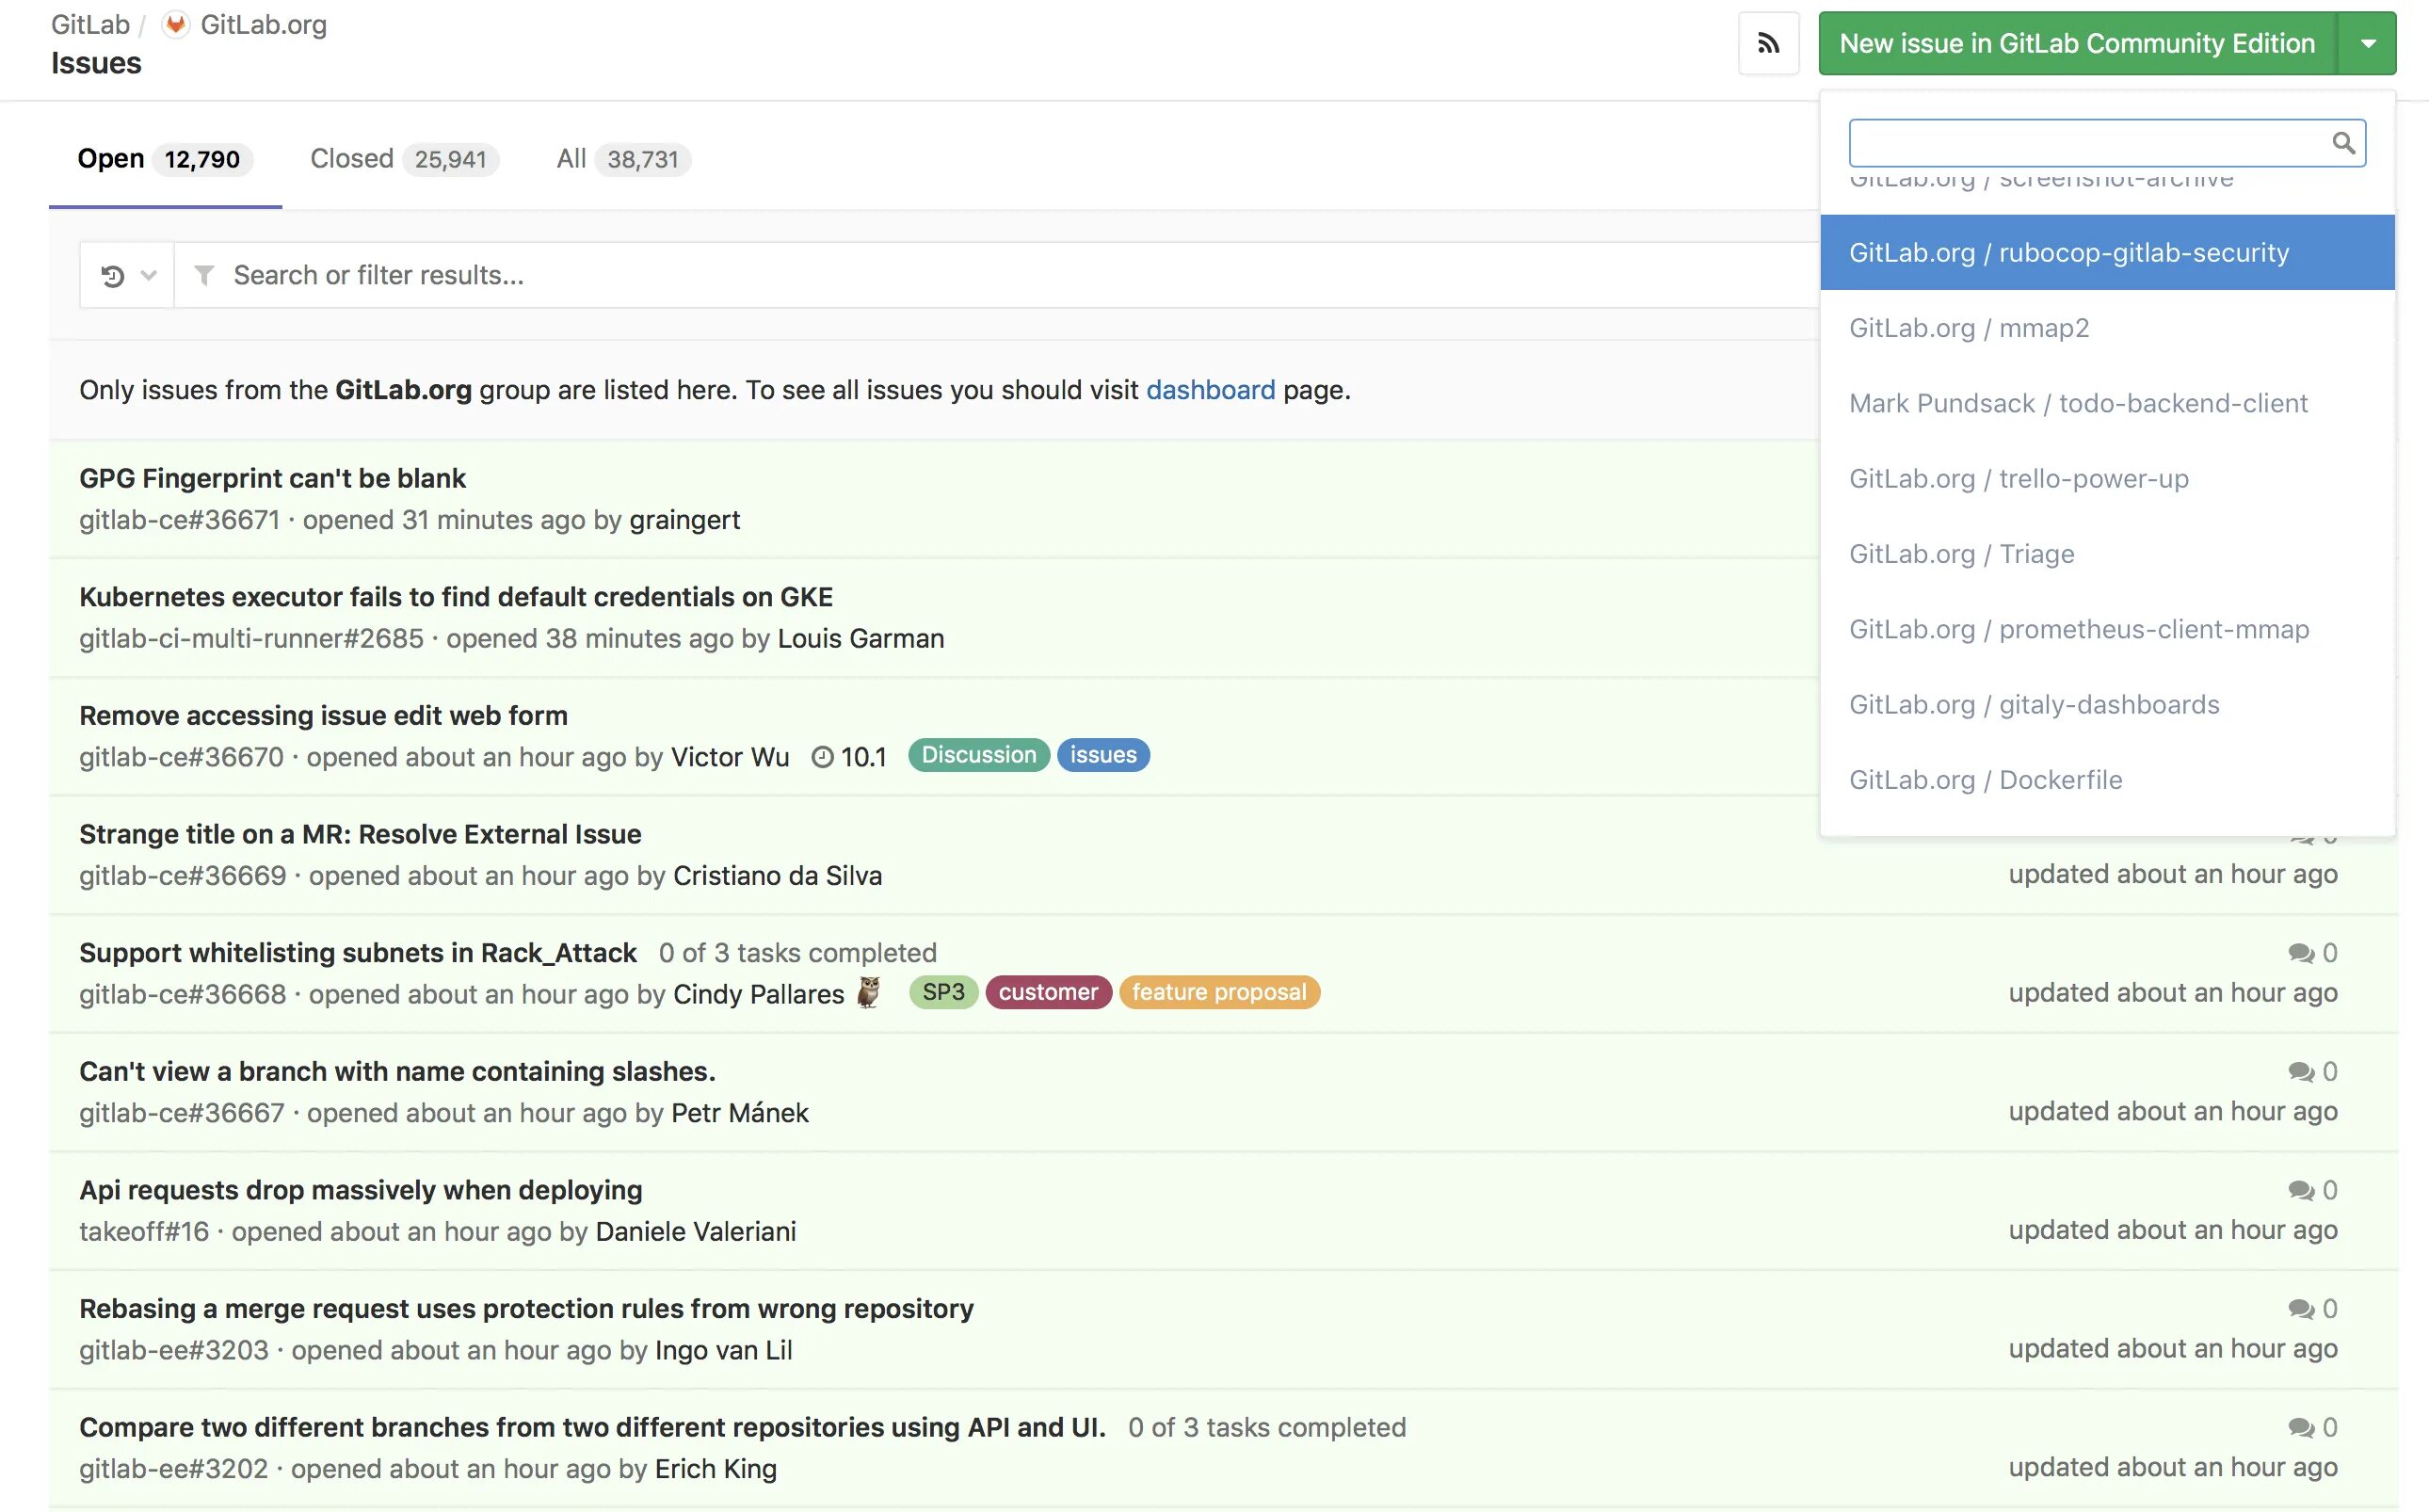Click the owl emoji next to Cindy Pallares
This screenshot has height=1512, width=2429.
tap(869, 993)
